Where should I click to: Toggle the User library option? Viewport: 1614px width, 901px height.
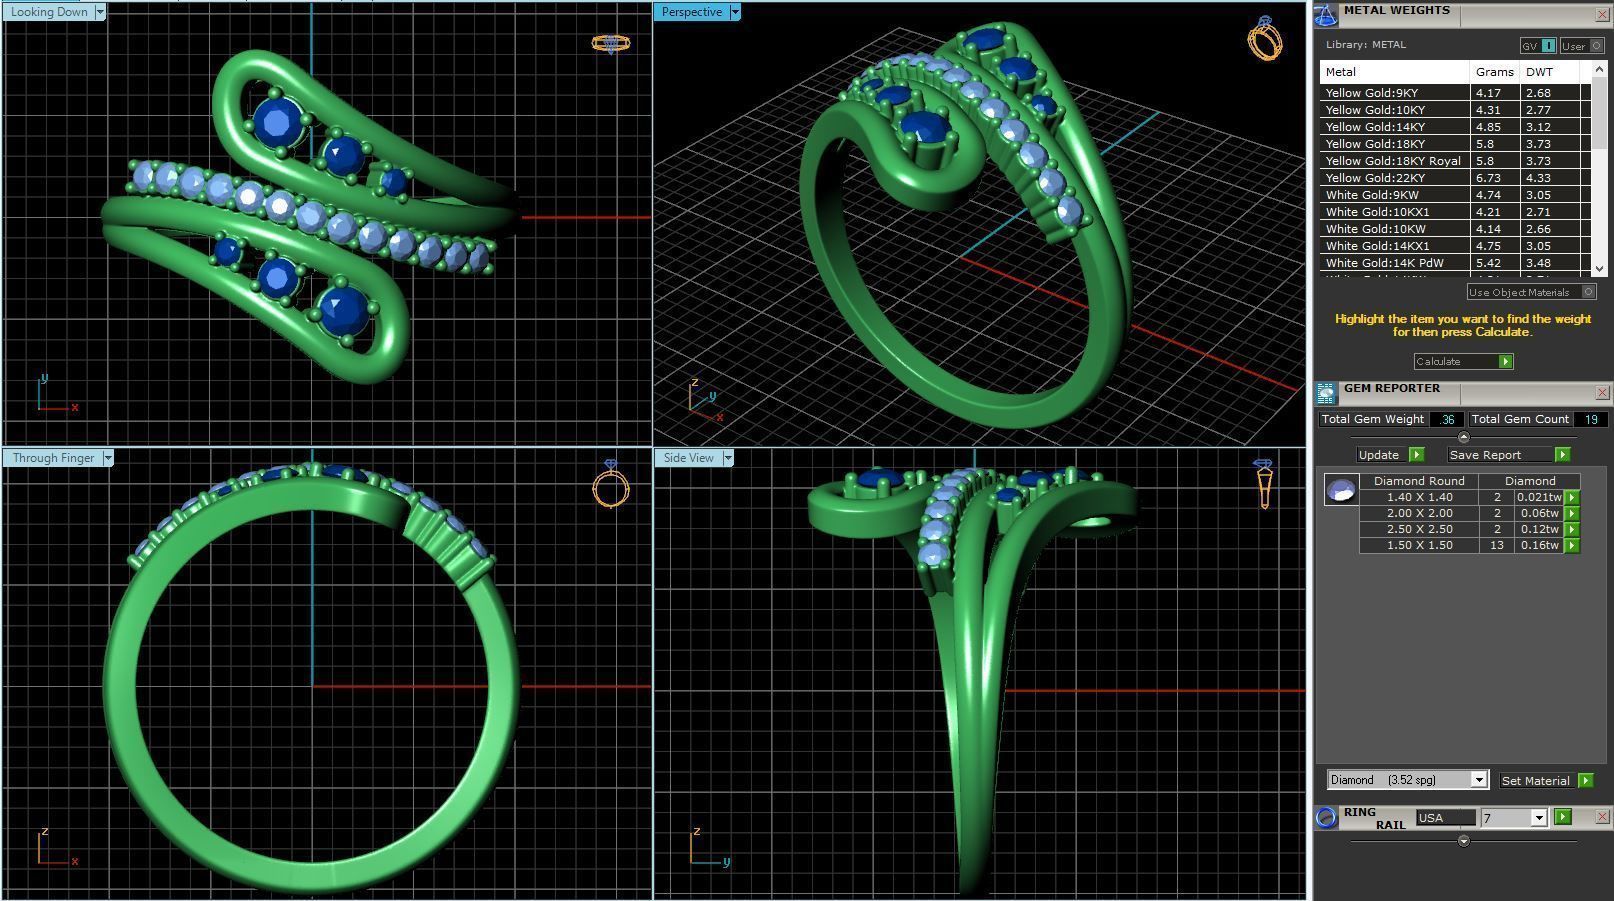(1582, 46)
